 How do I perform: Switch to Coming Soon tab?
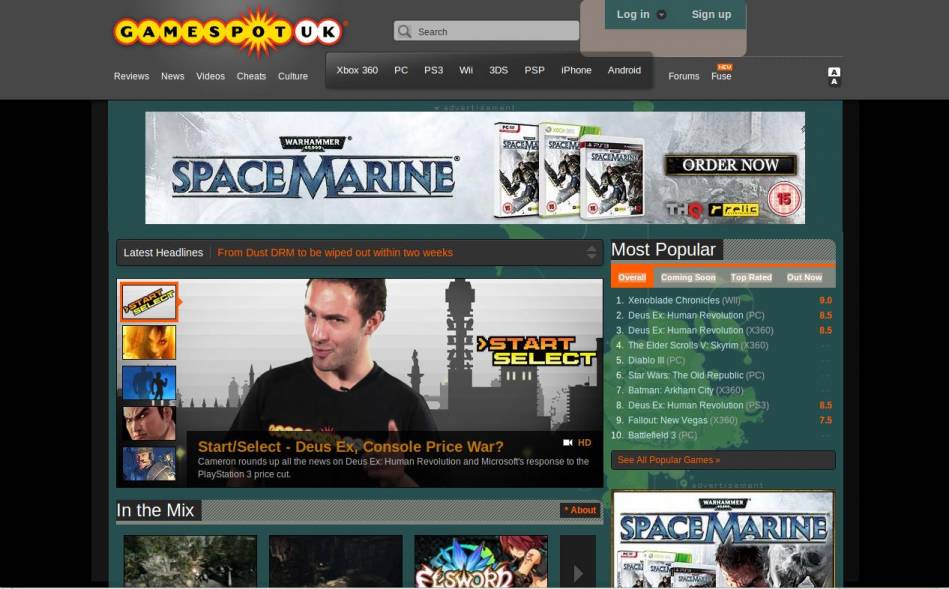688,277
